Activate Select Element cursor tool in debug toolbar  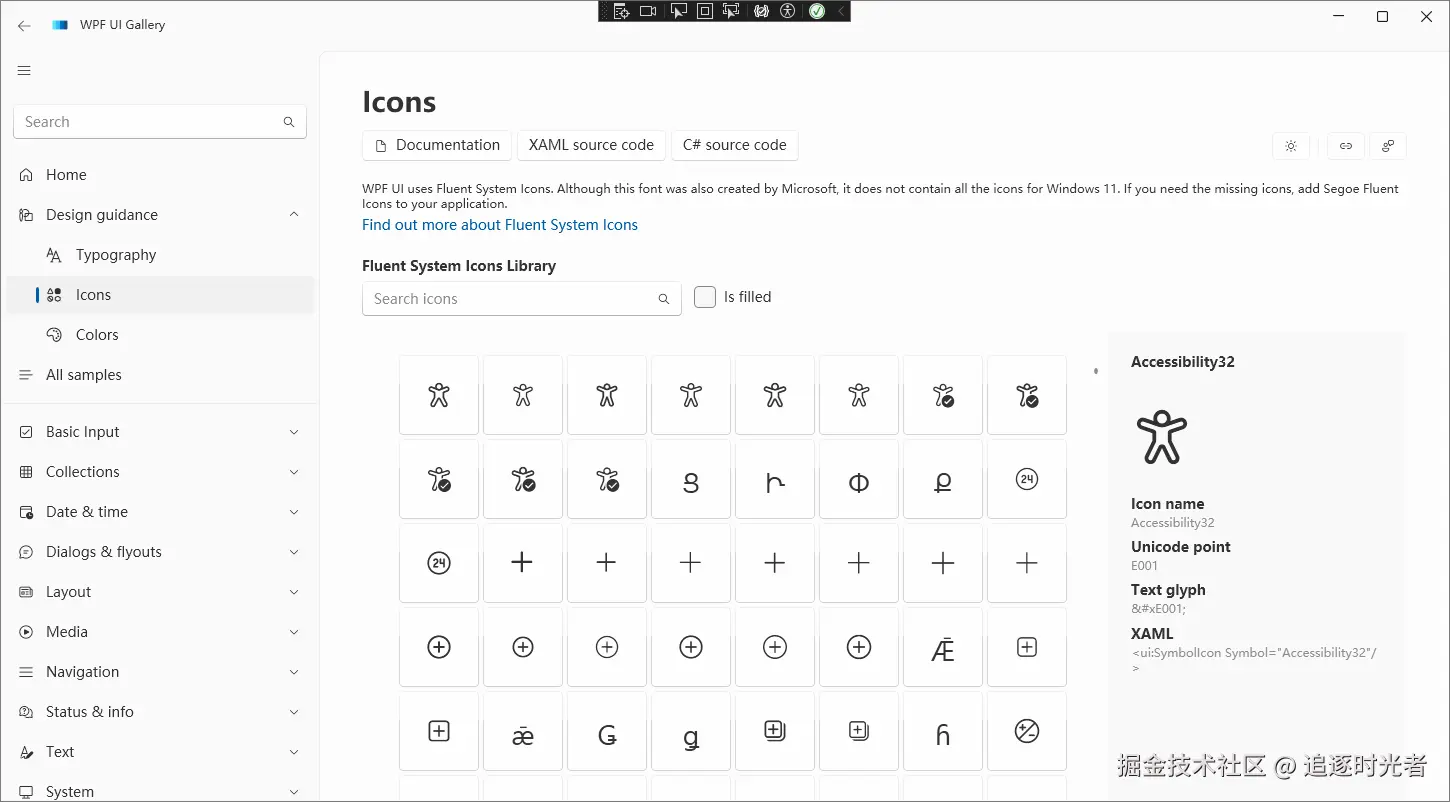point(679,11)
